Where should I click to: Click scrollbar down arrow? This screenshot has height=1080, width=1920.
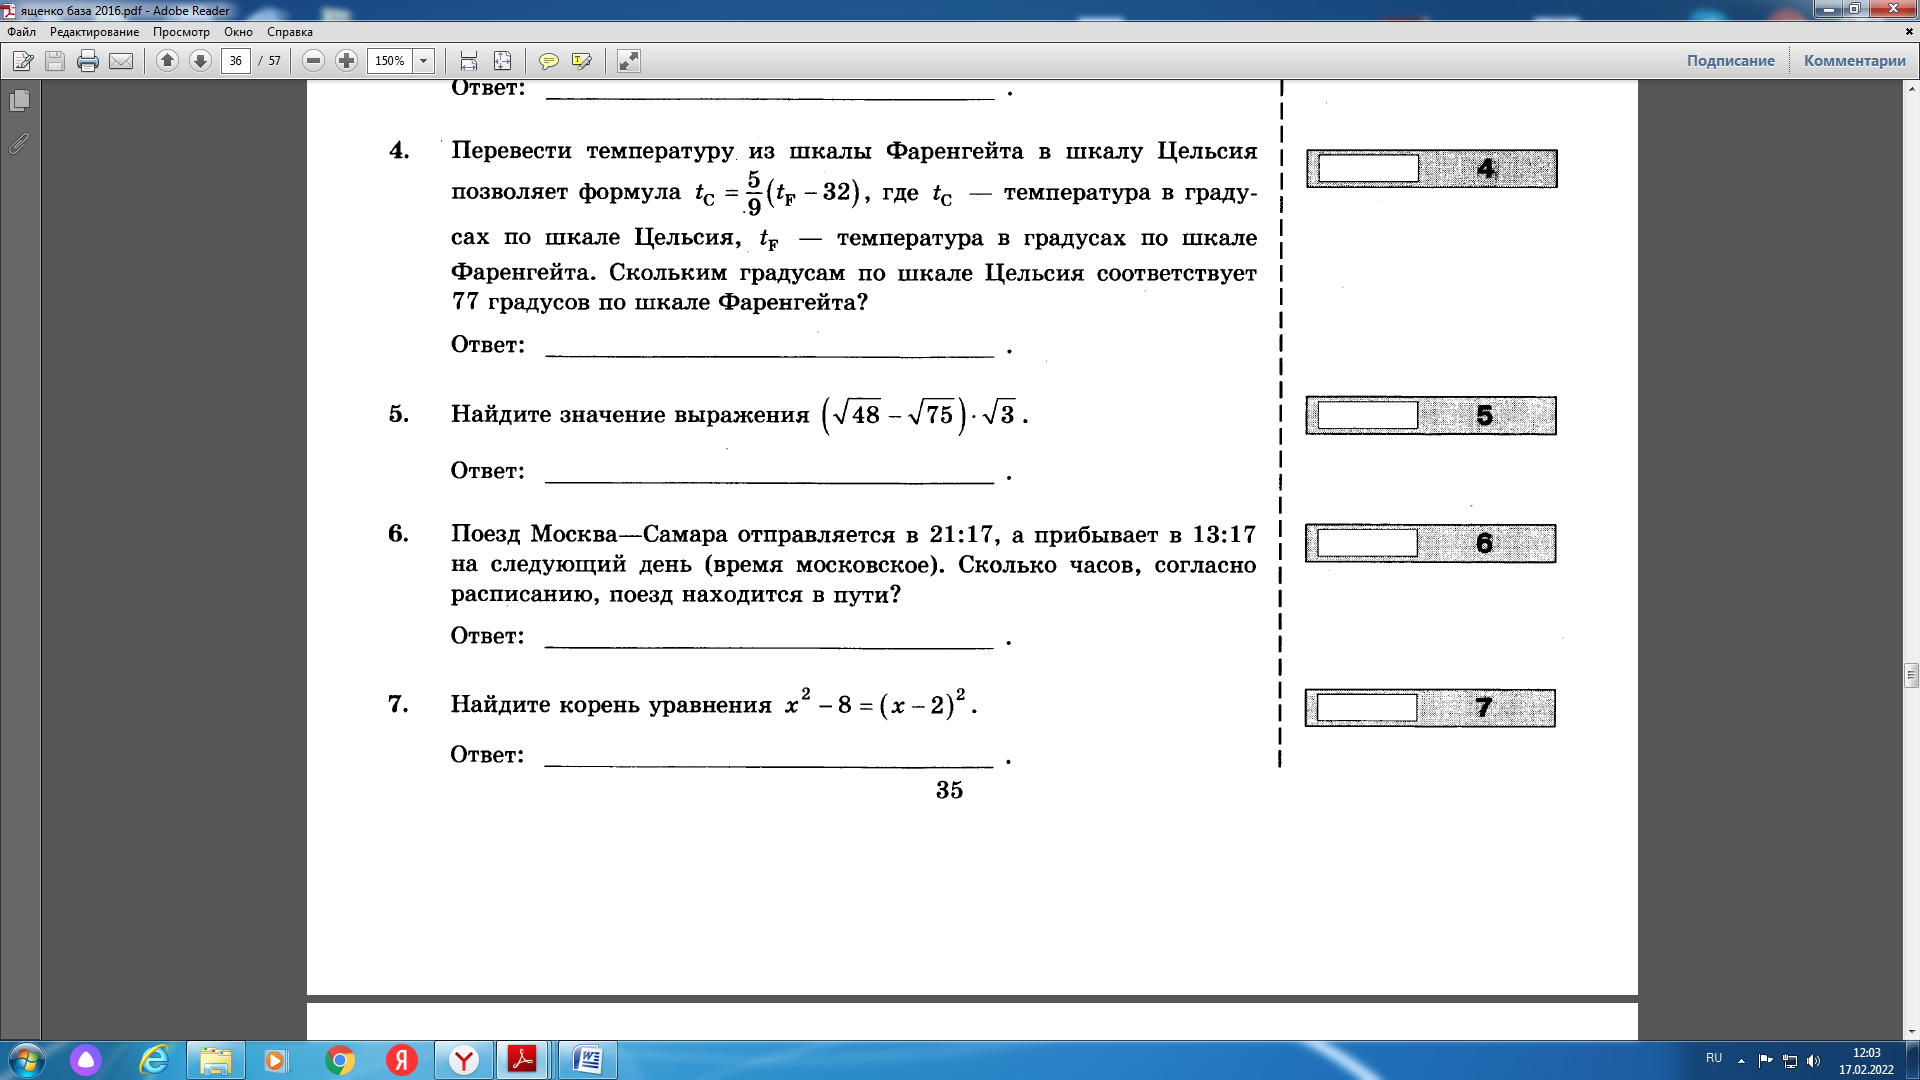(1911, 1032)
